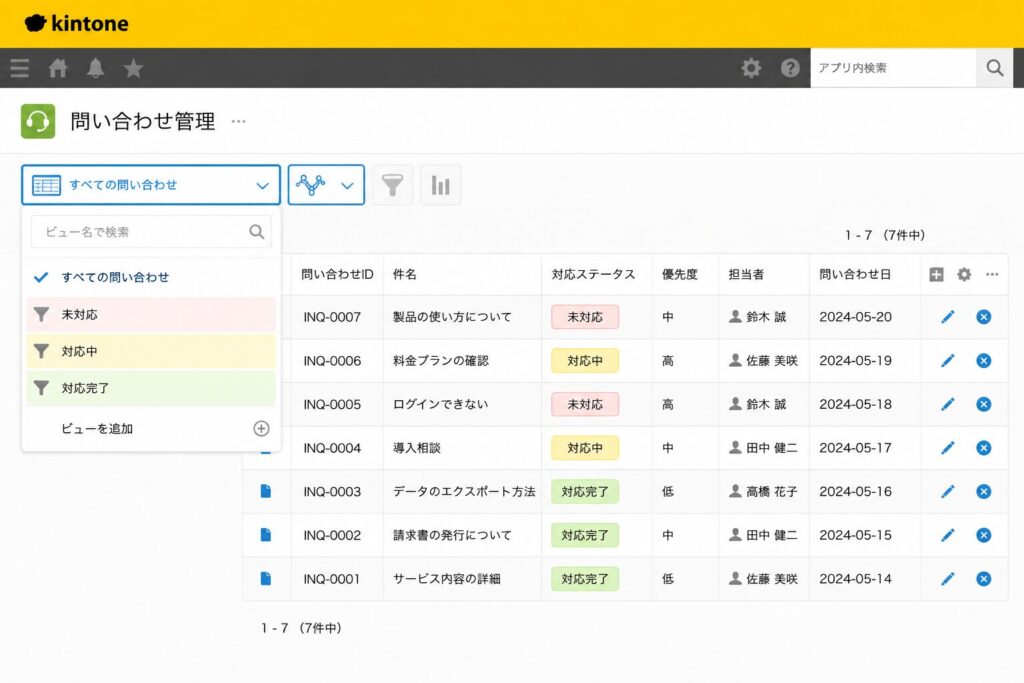Open details of record INQ-0003

(x=266, y=491)
